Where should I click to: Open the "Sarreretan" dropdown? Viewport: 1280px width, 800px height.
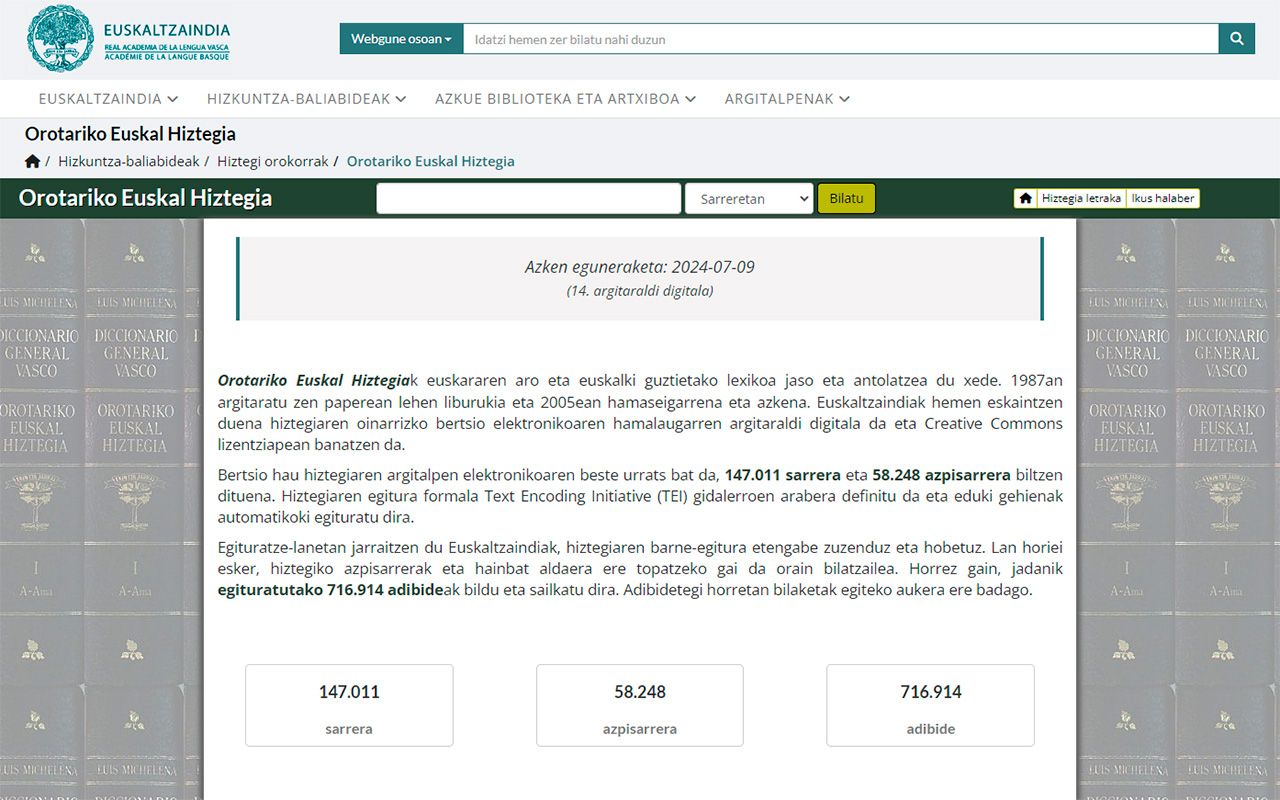tap(748, 198)
